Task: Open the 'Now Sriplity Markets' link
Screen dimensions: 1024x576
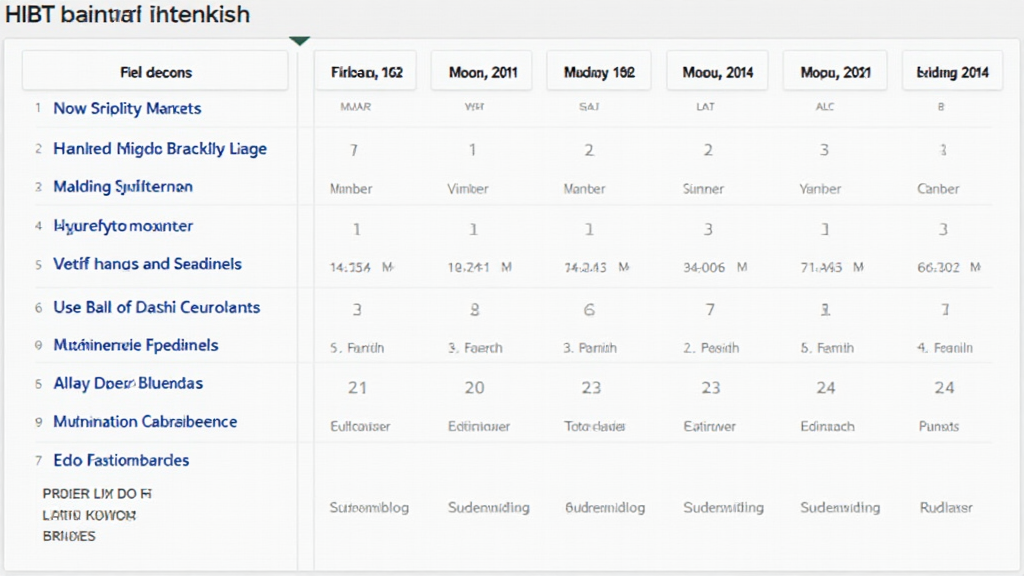Action: (x=127, y=108)
